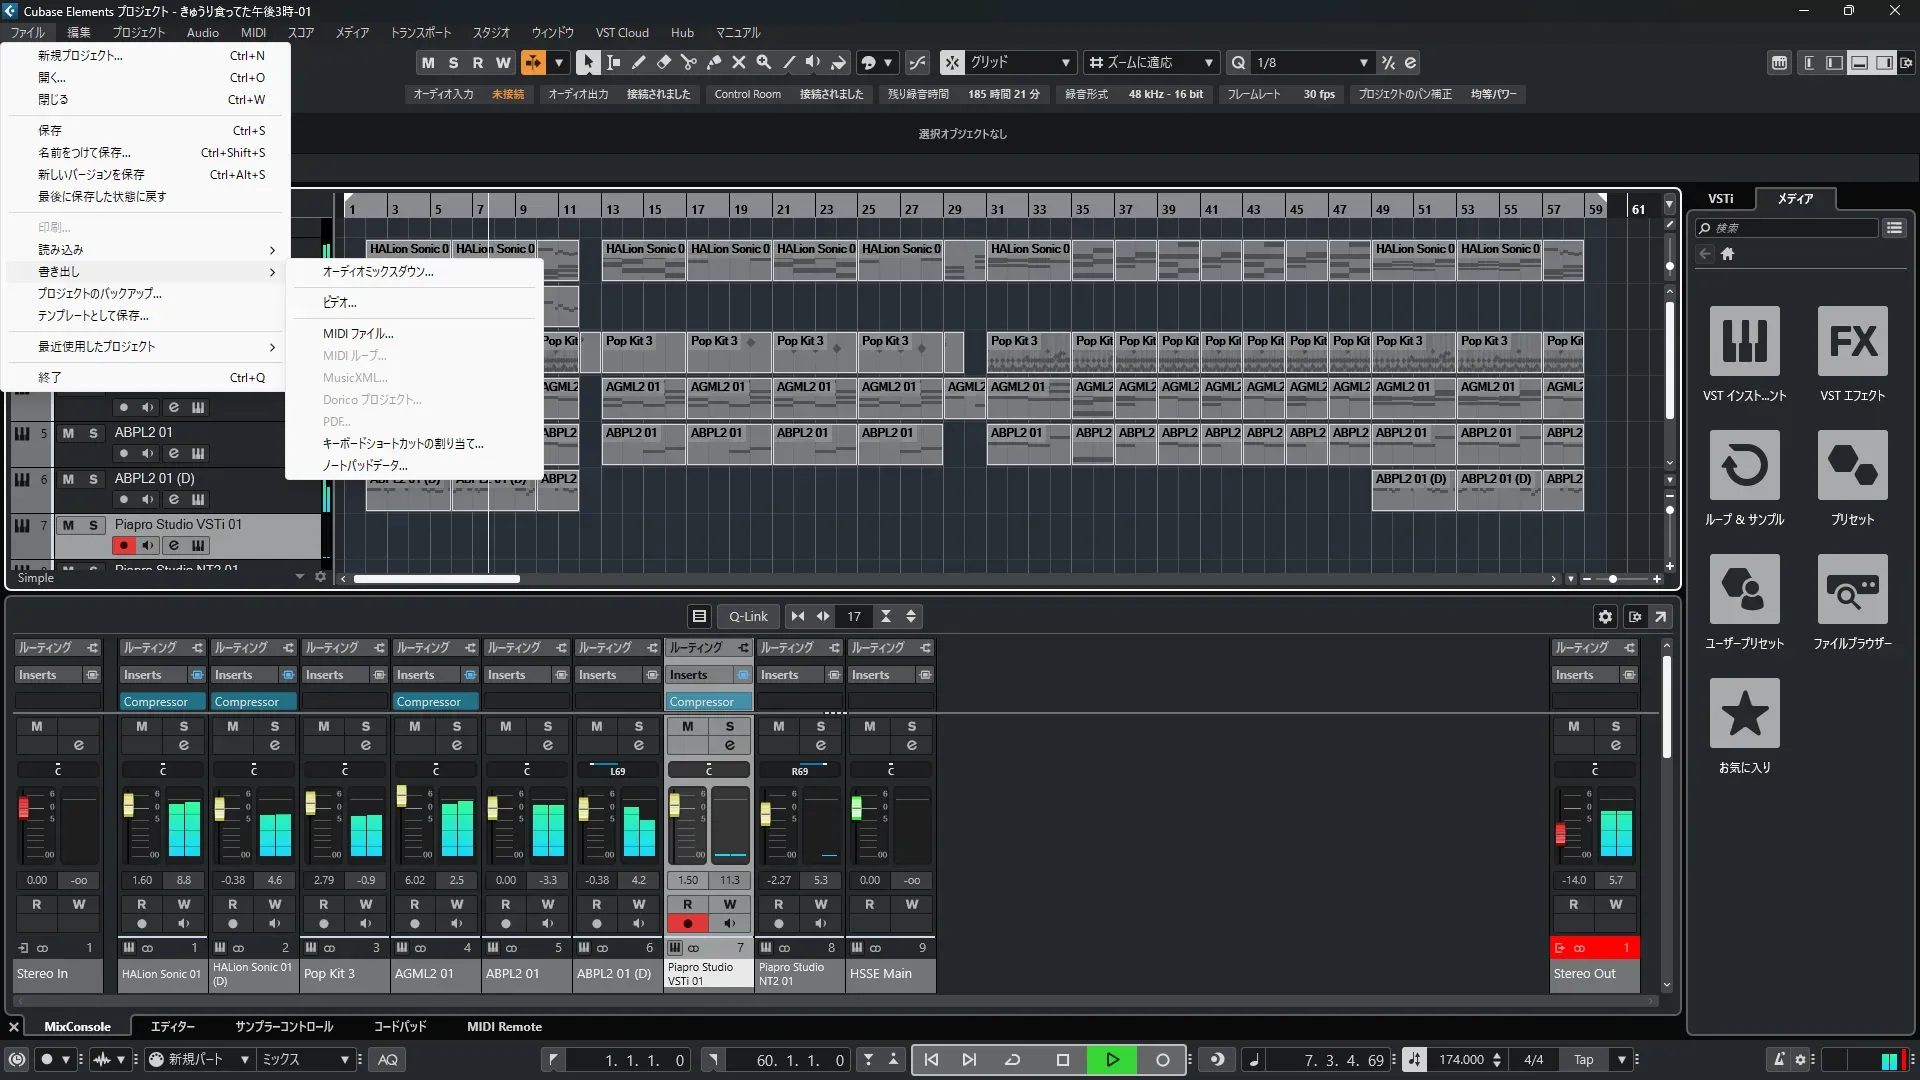Open VST Instruments in media rack
This screenshot has width=1920, height=1080.
pos(1744,342)
